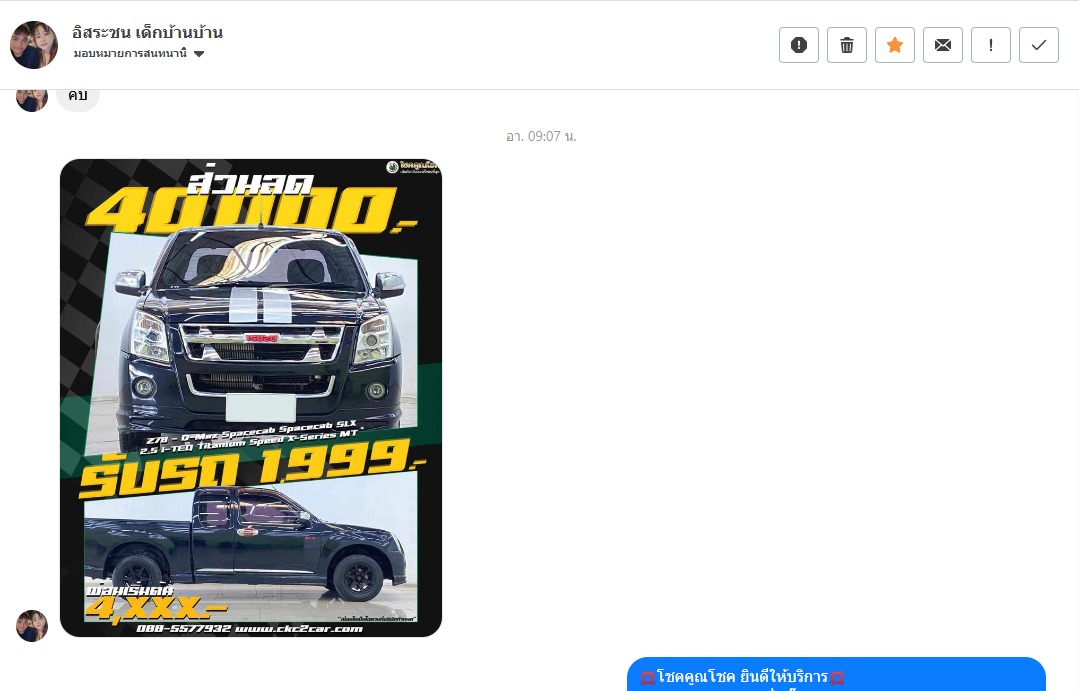Click small avatar next to คับ message
Viewport: 1079px width, 691px height.
[32, 98]
